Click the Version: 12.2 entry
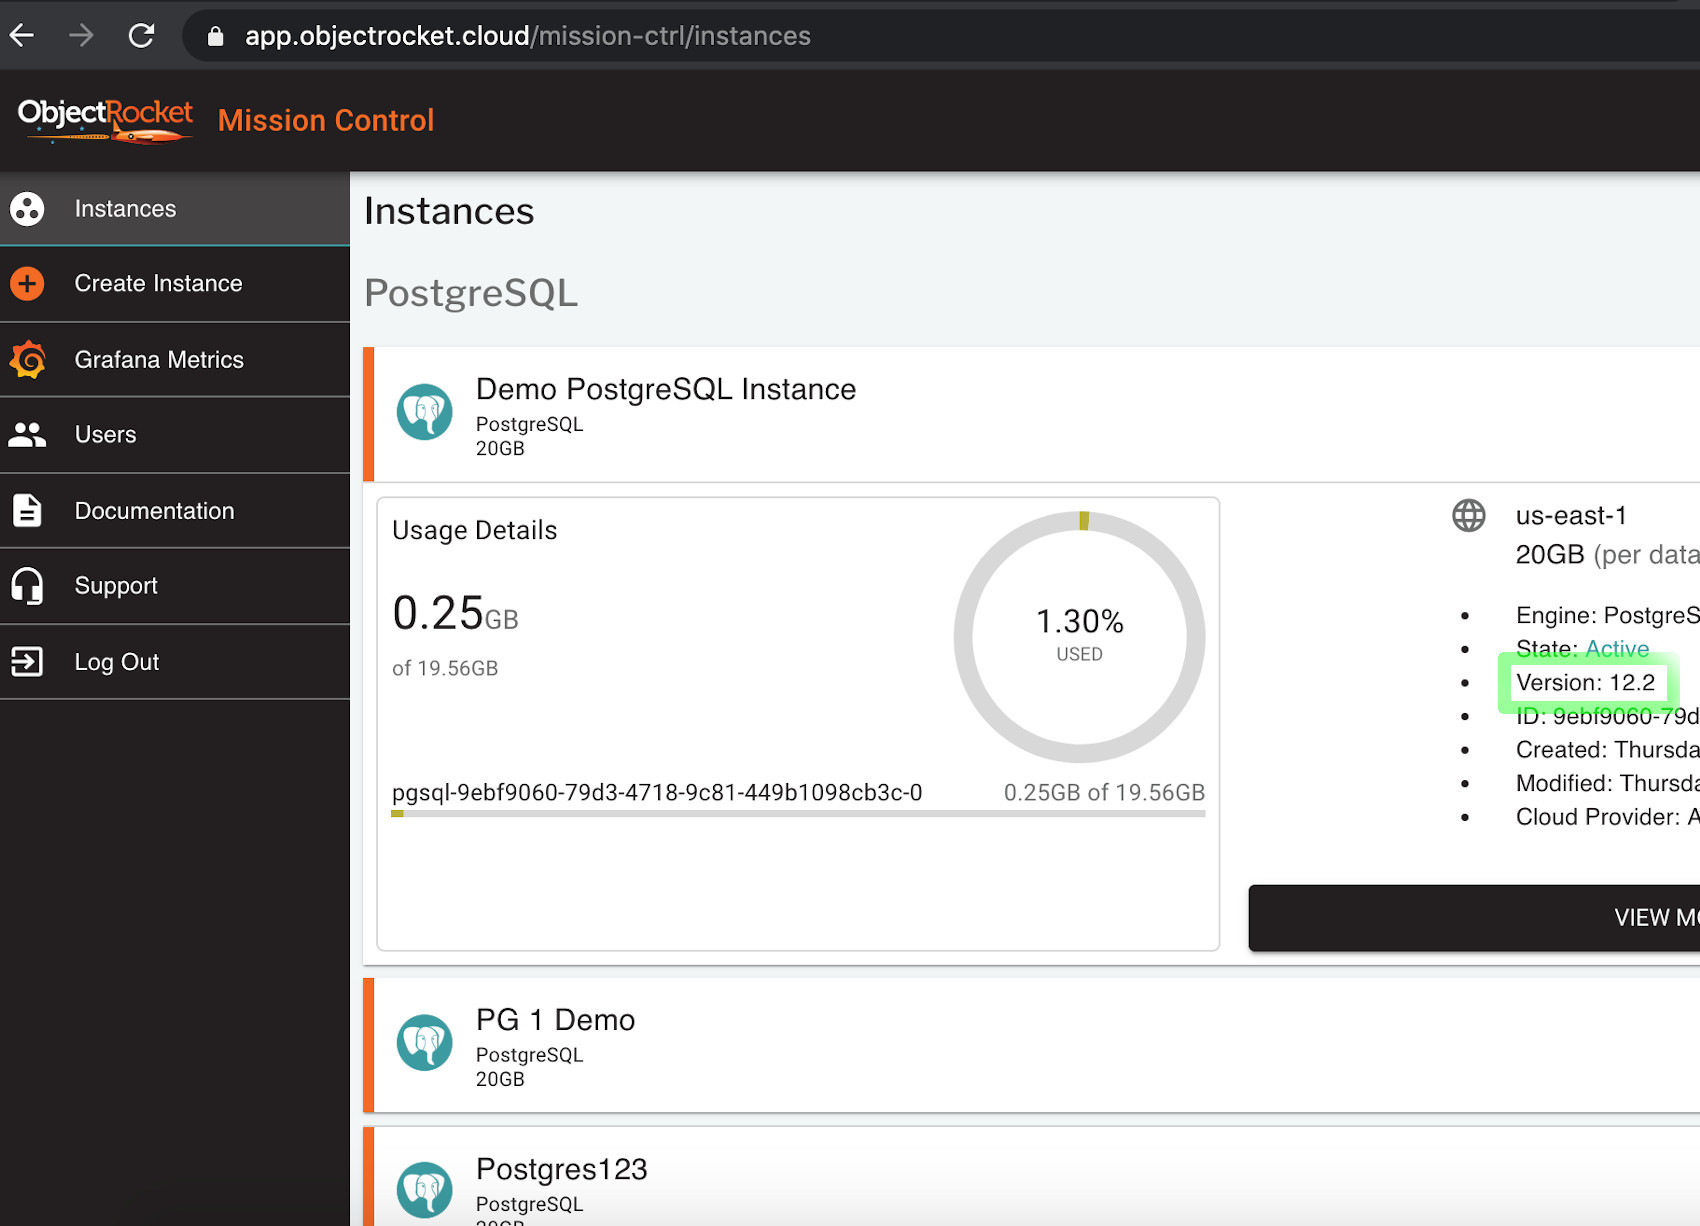The width and height of the screenshot is (1700, 1226). 1586,682
